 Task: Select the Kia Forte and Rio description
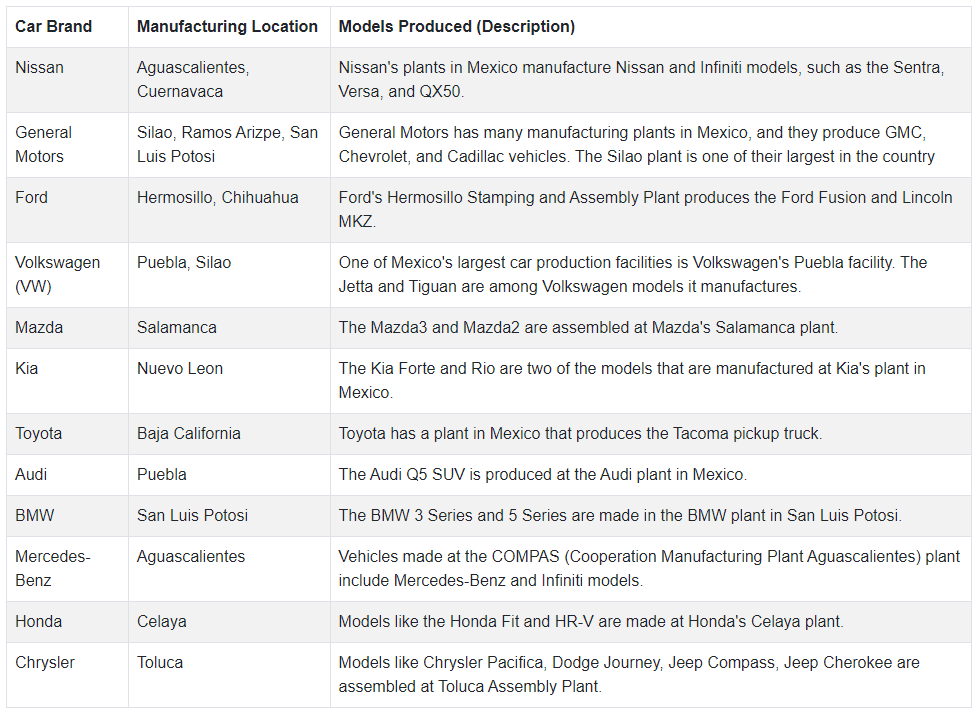point(651,381)
